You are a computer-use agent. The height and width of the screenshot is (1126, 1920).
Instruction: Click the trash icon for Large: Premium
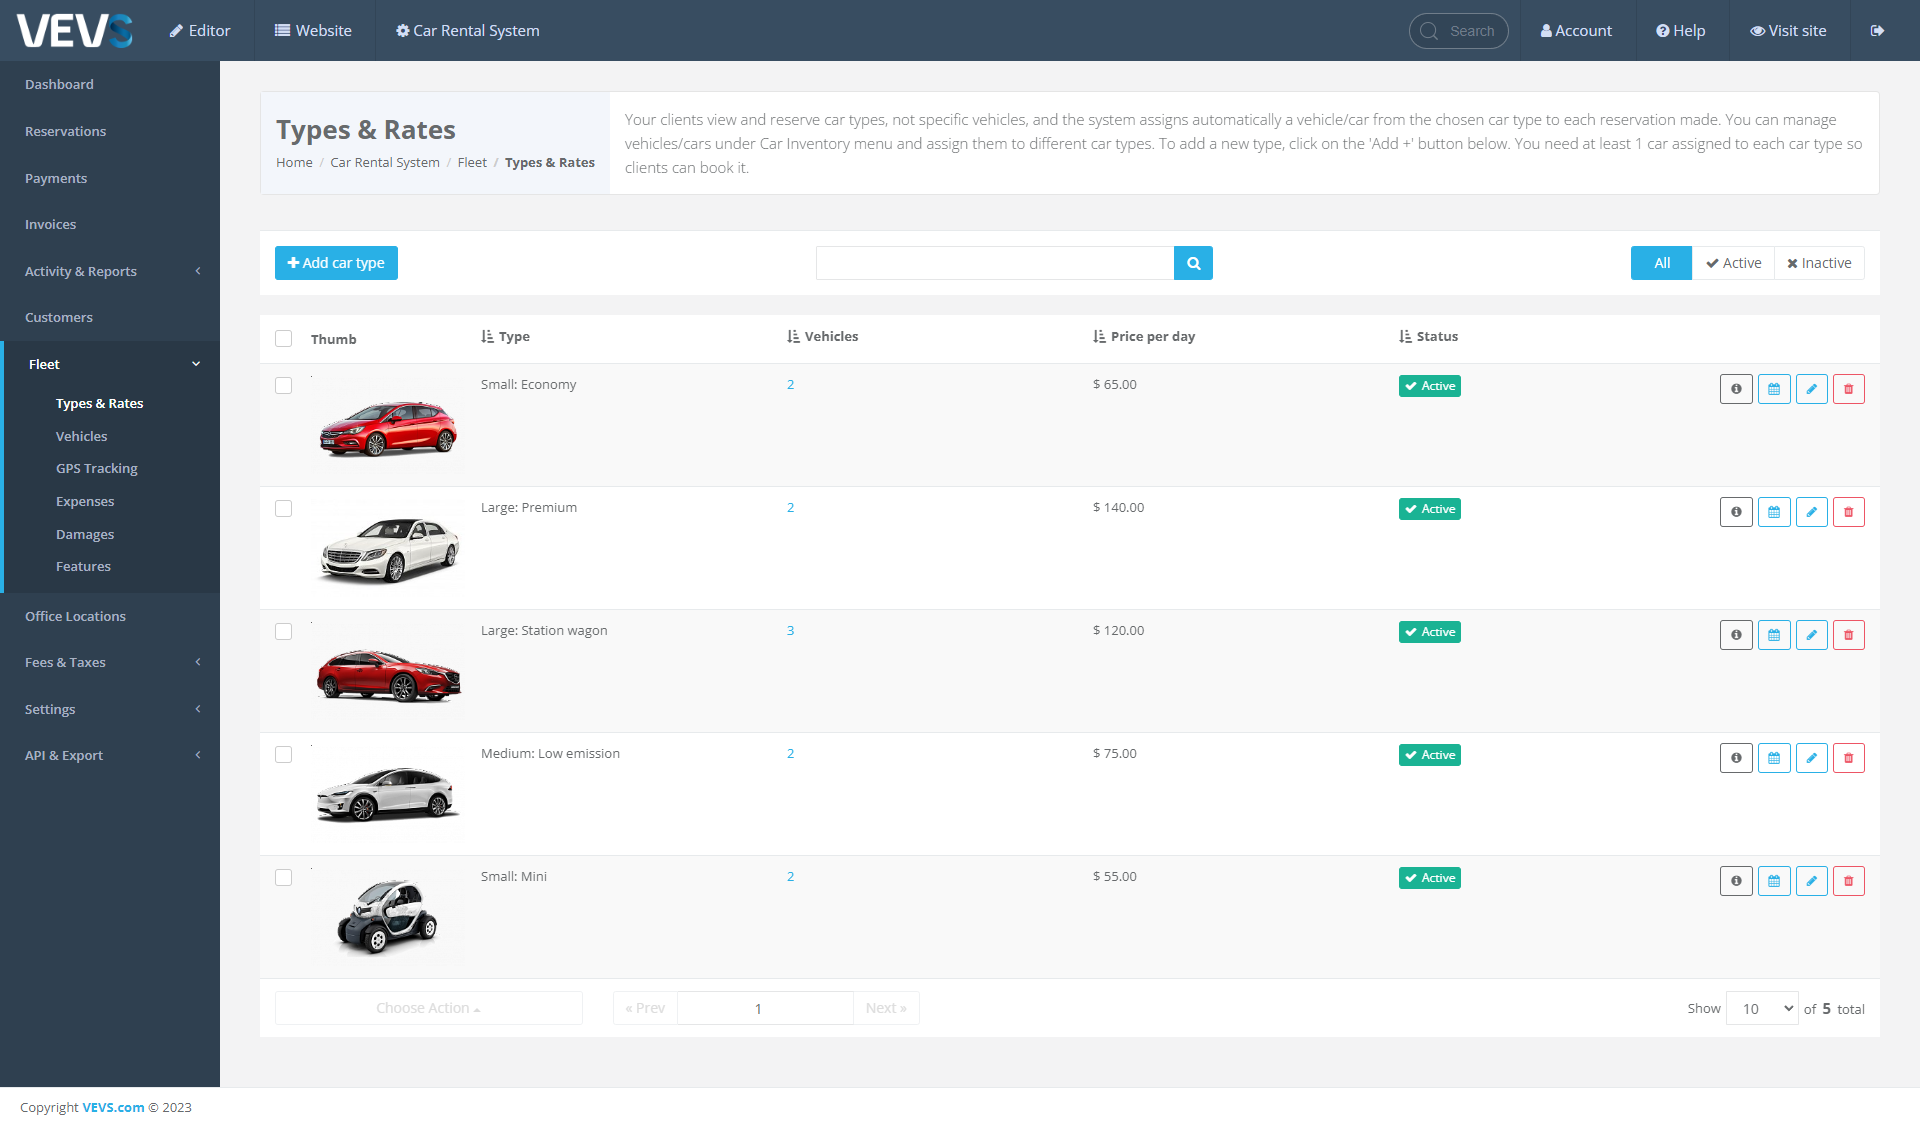coord(1848,512)
